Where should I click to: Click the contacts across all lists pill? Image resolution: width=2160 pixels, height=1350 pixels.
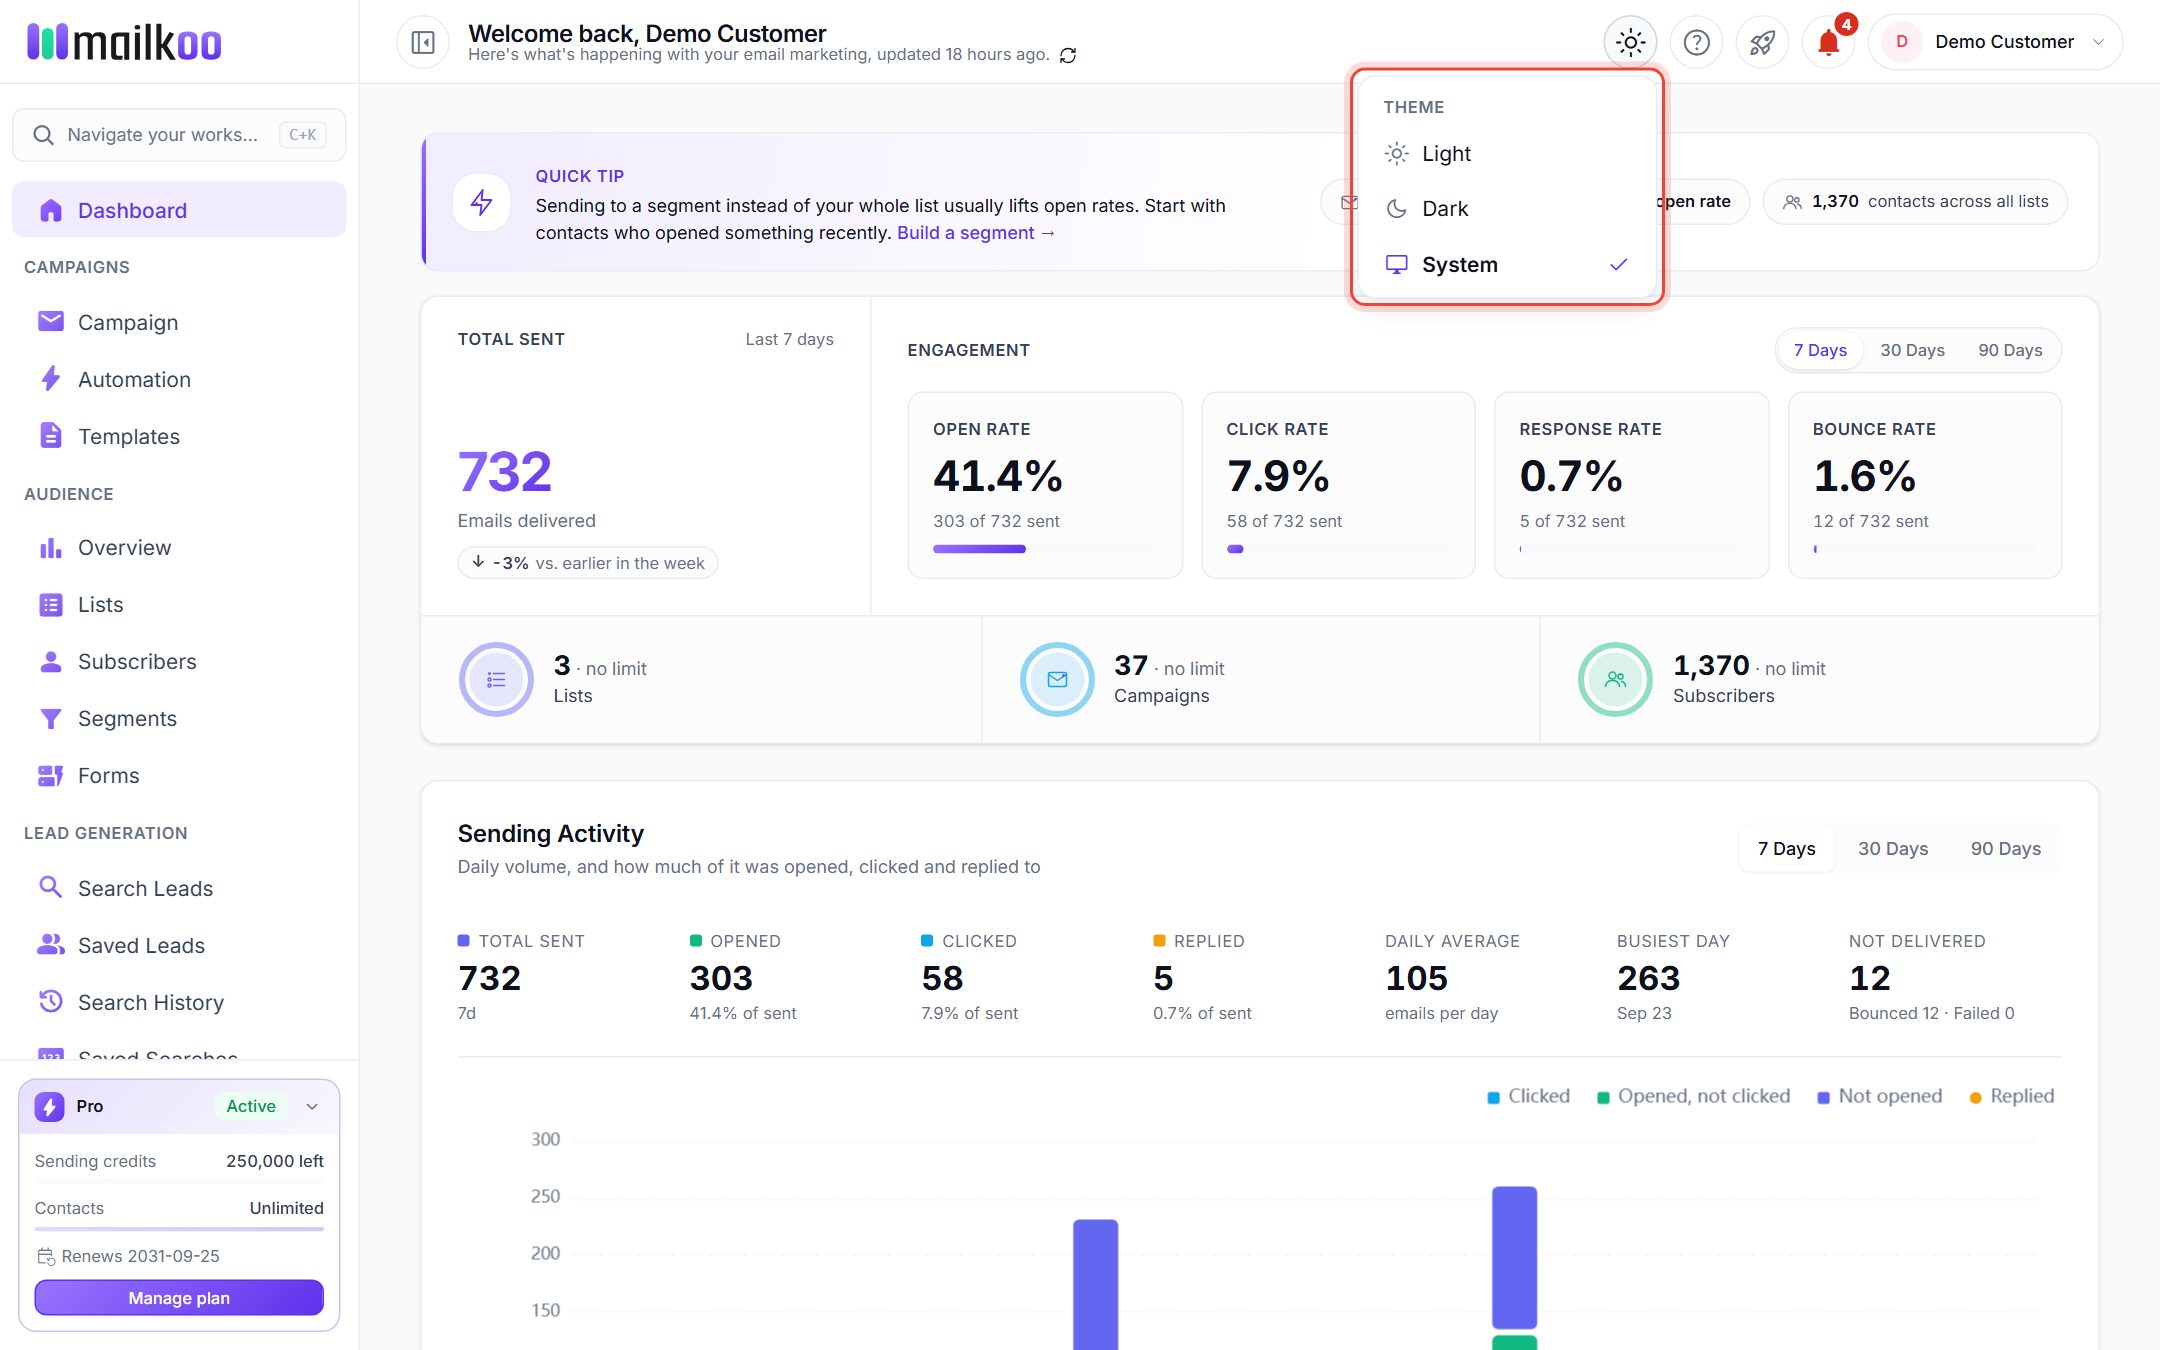(1915, 202)
